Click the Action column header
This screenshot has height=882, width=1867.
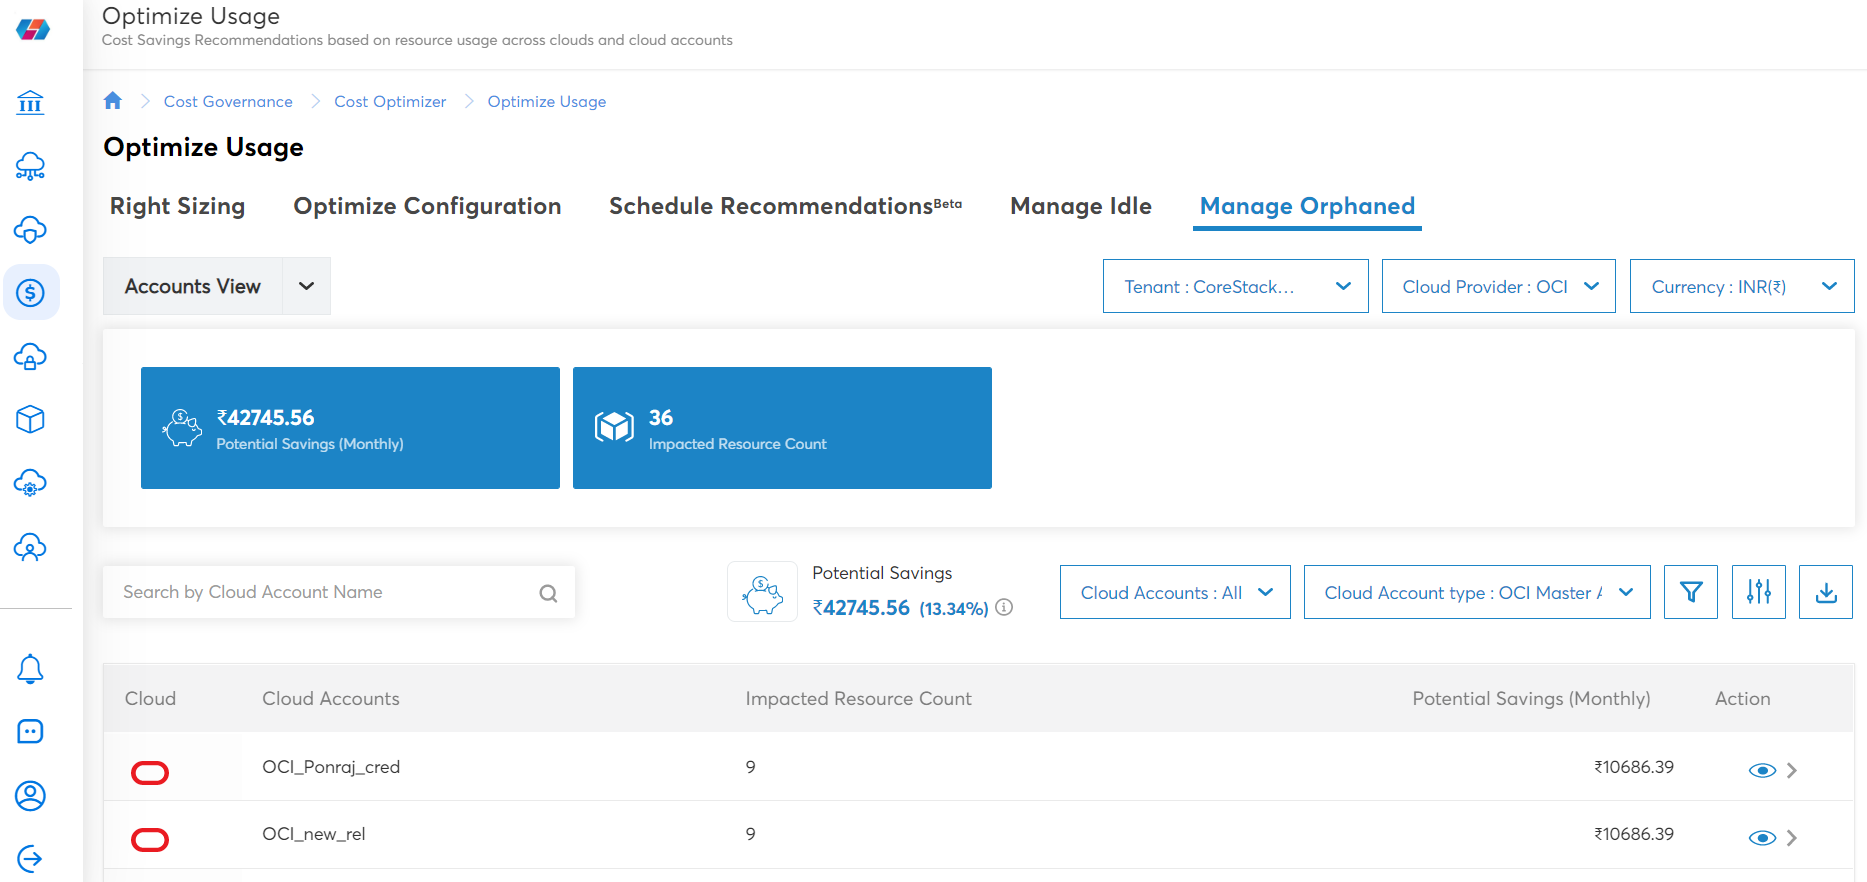[1742, 698]
